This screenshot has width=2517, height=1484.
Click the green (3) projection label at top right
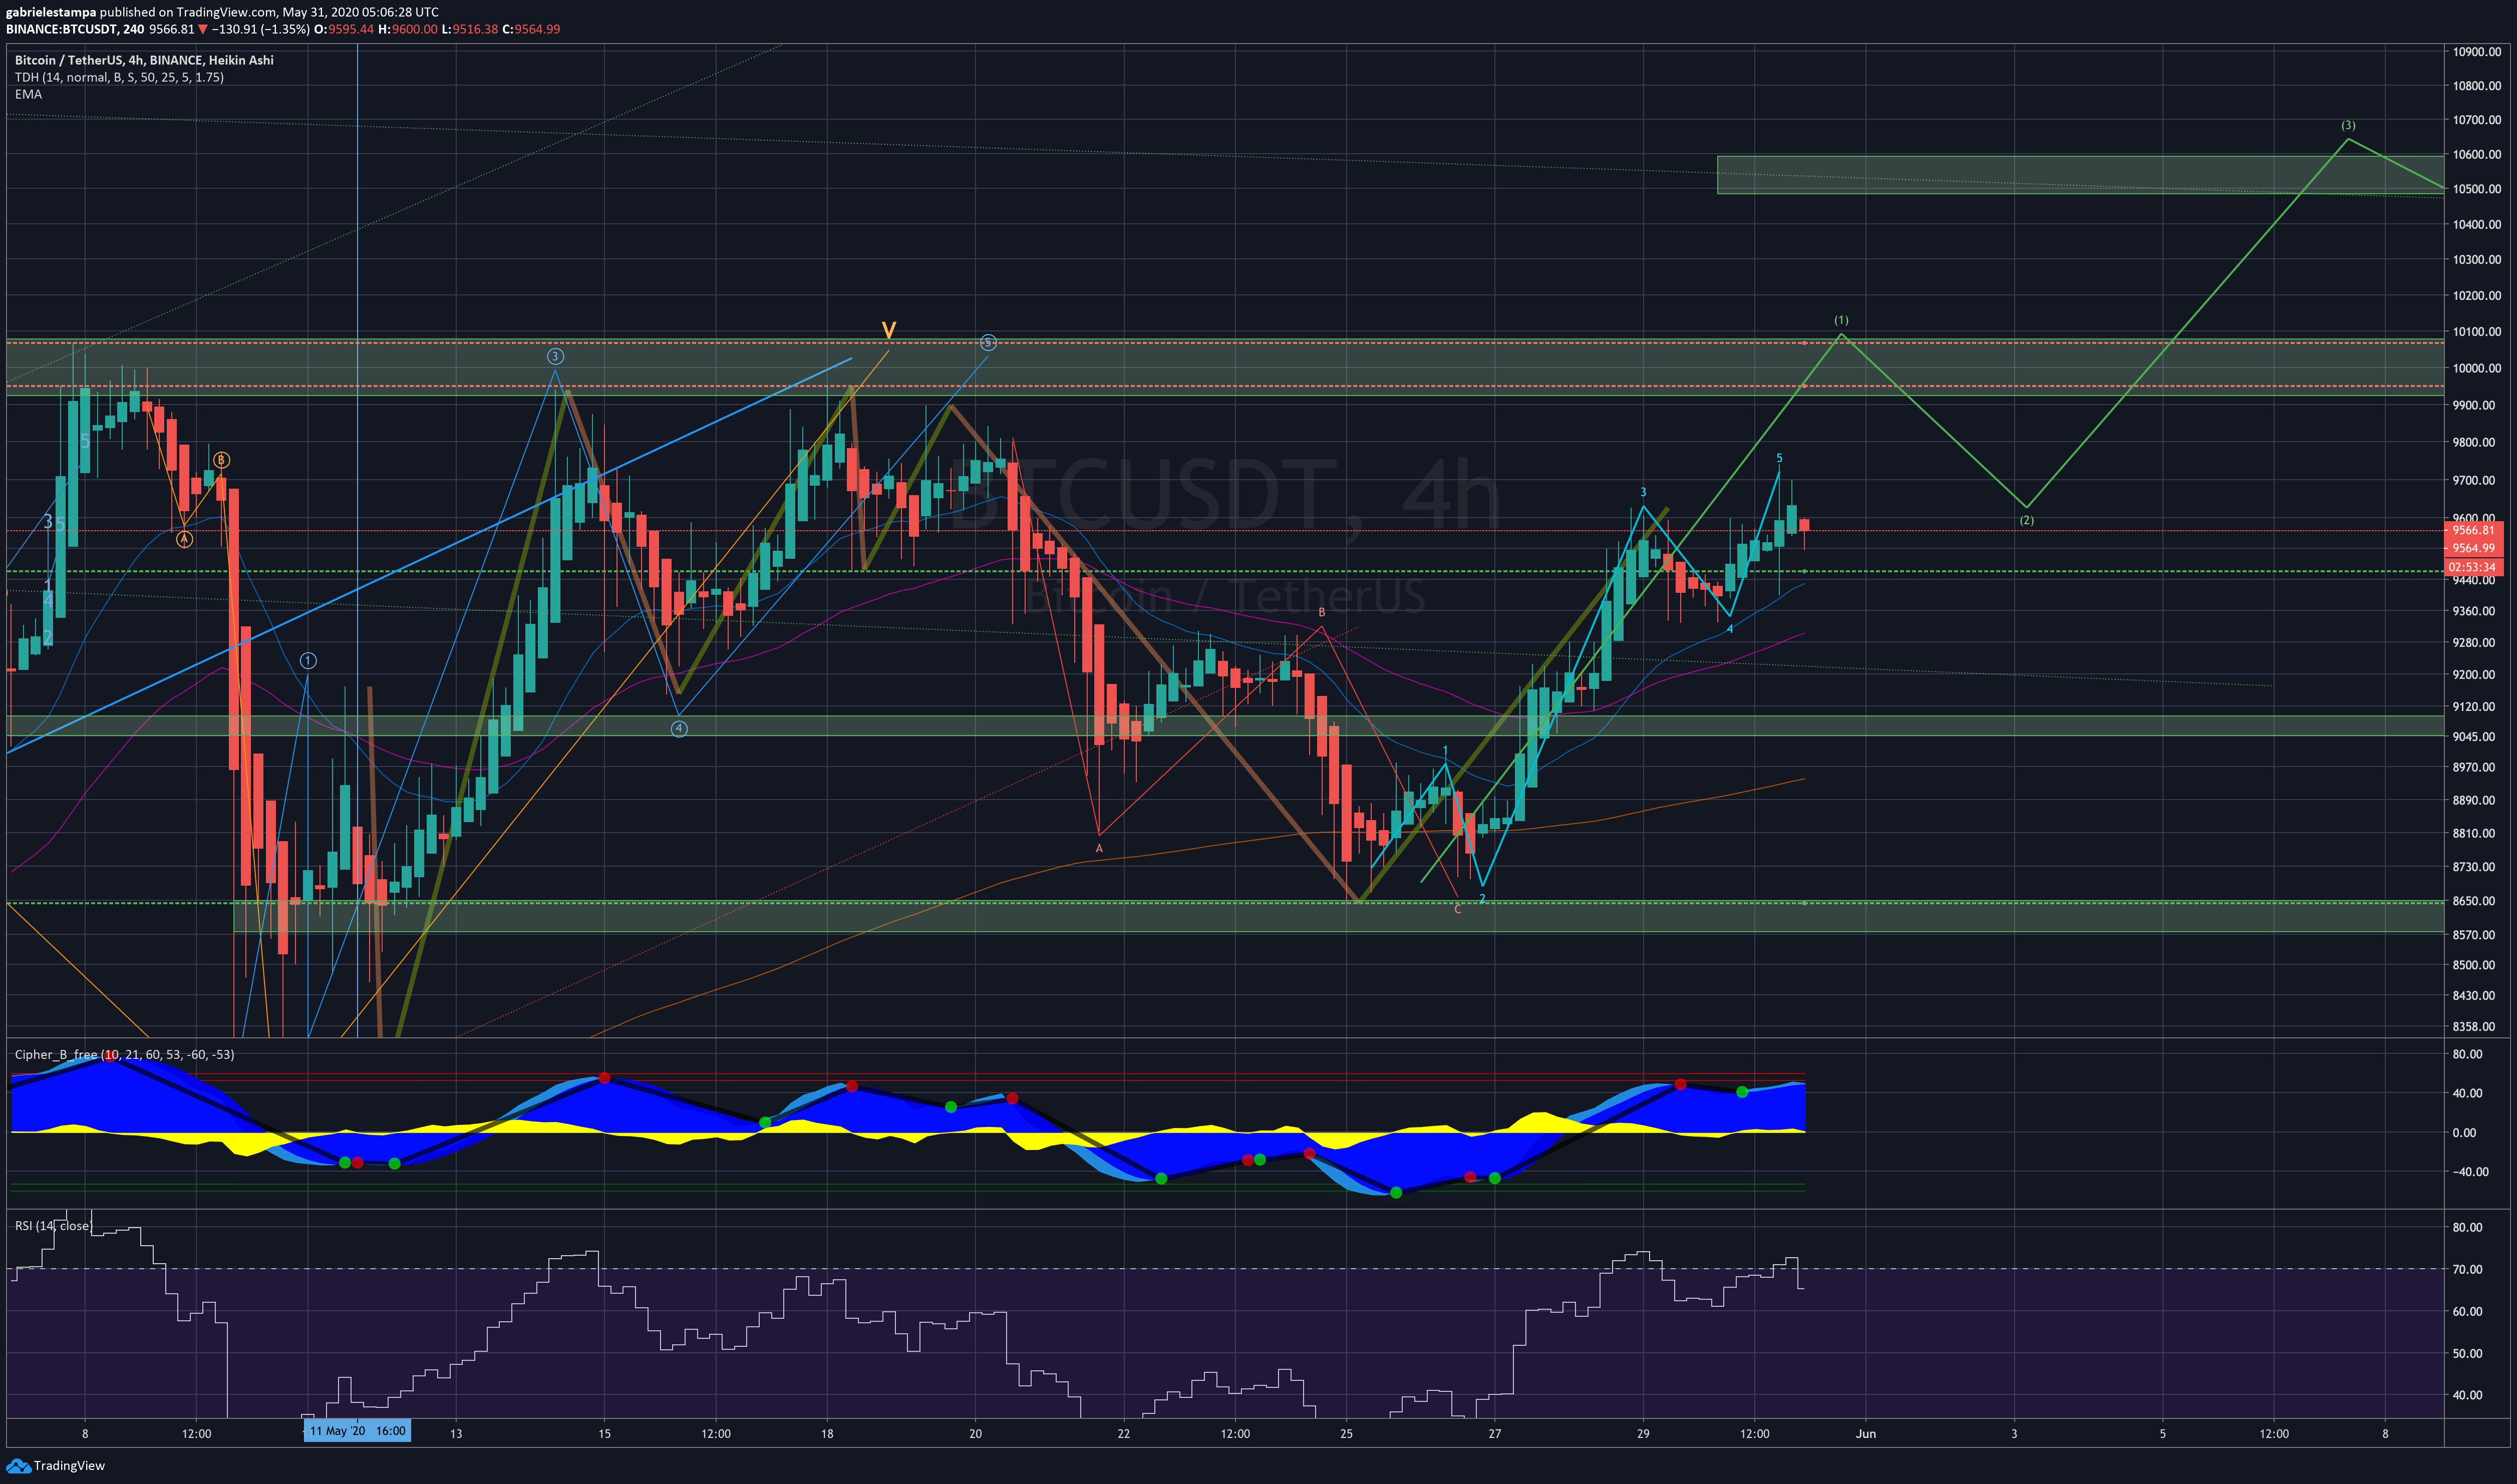click(x=2348, y=125)
